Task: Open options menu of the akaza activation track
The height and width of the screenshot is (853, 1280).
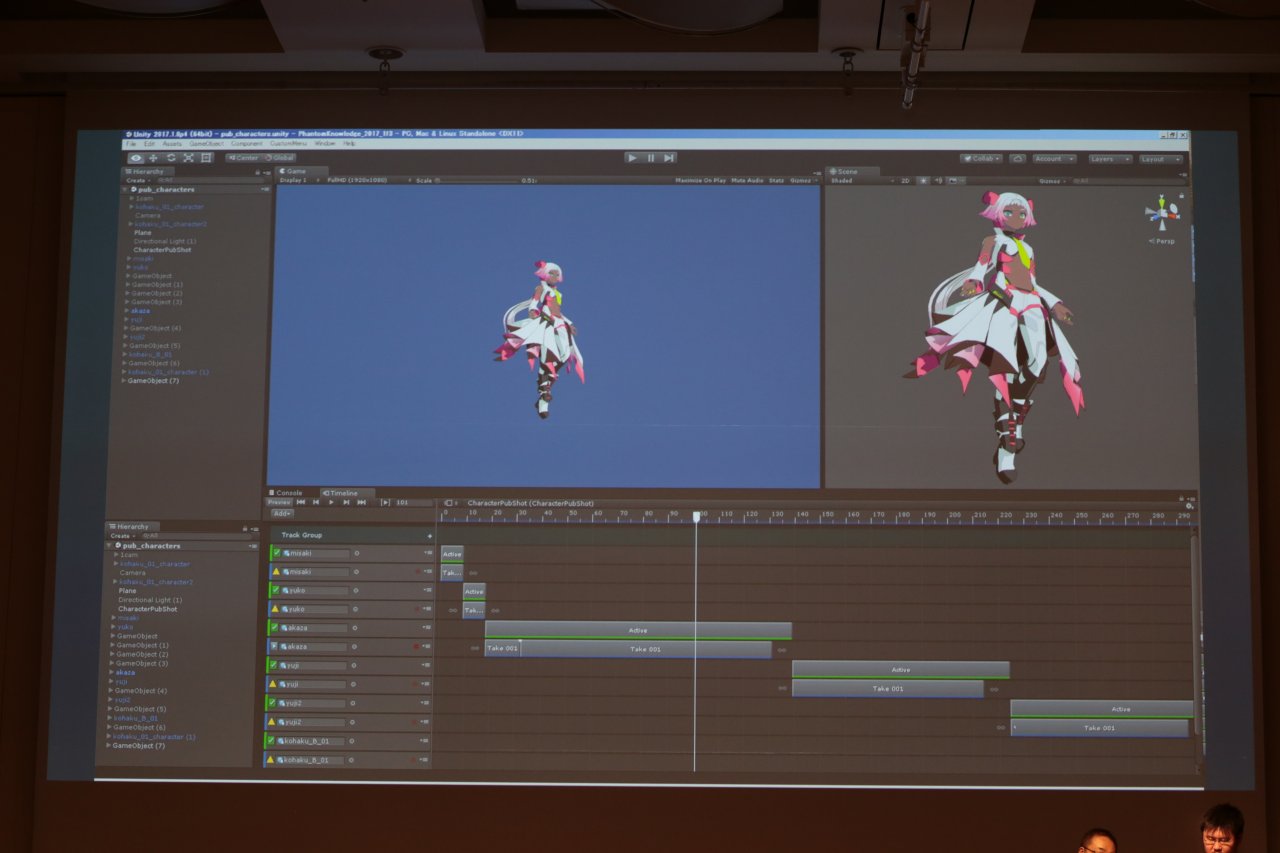Action: click(428, 628)
